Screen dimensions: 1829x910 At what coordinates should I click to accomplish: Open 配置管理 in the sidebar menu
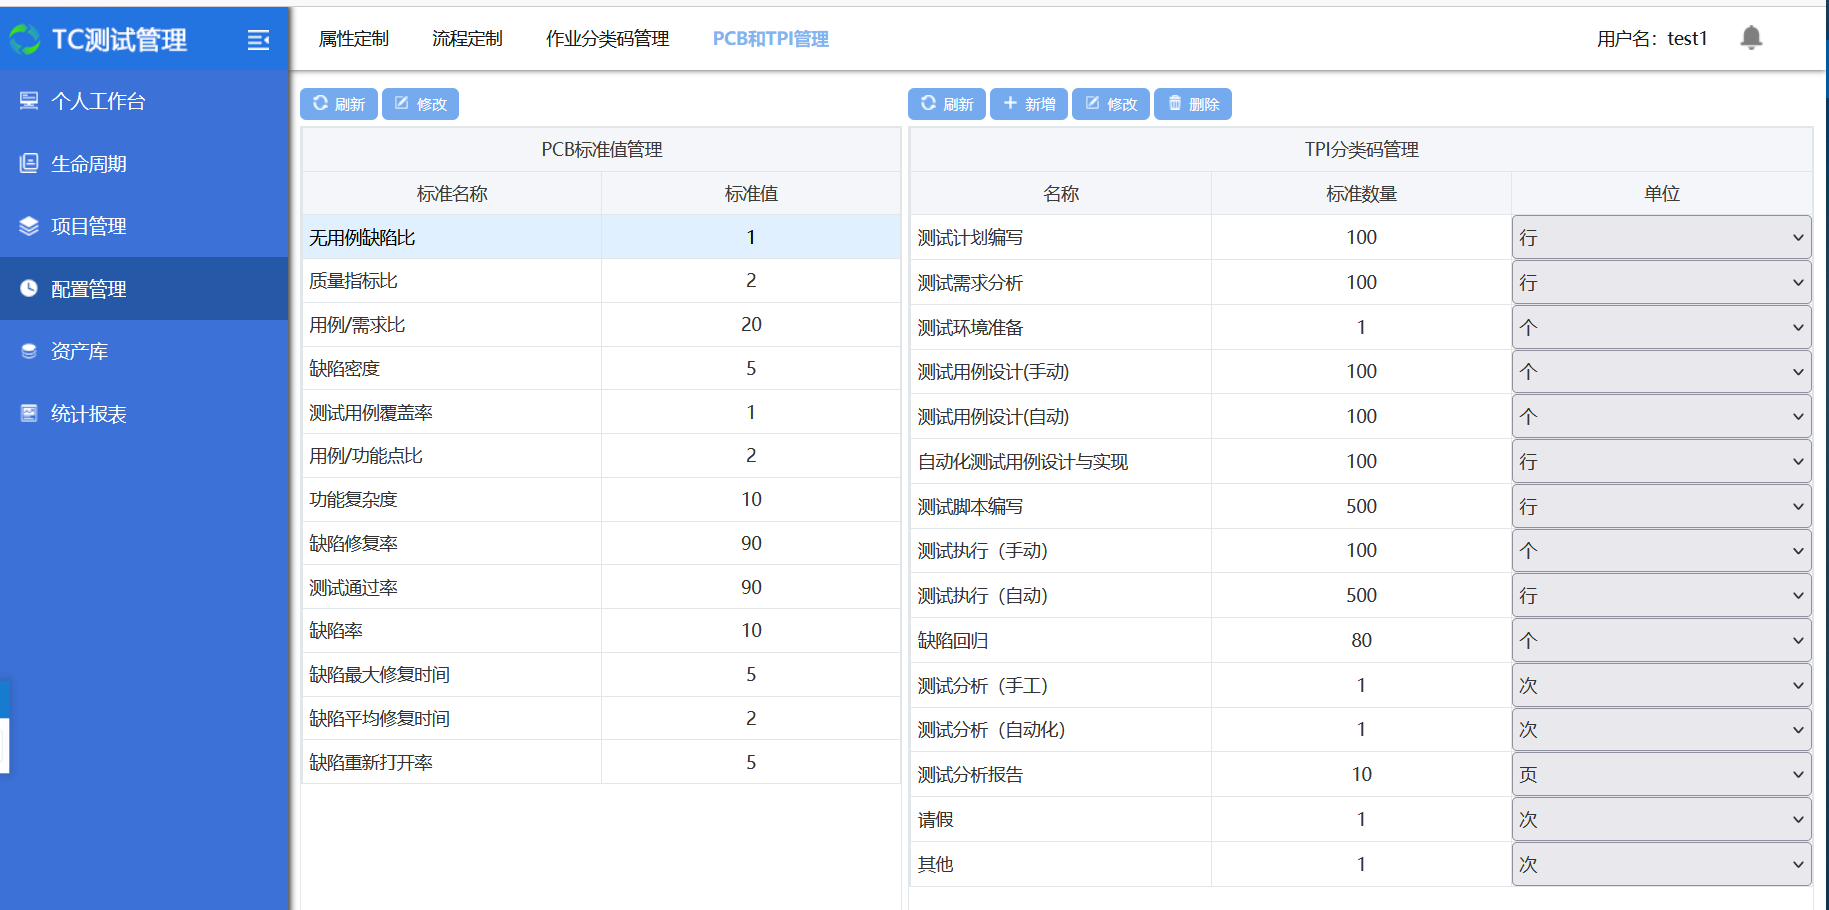coord(88,289)
